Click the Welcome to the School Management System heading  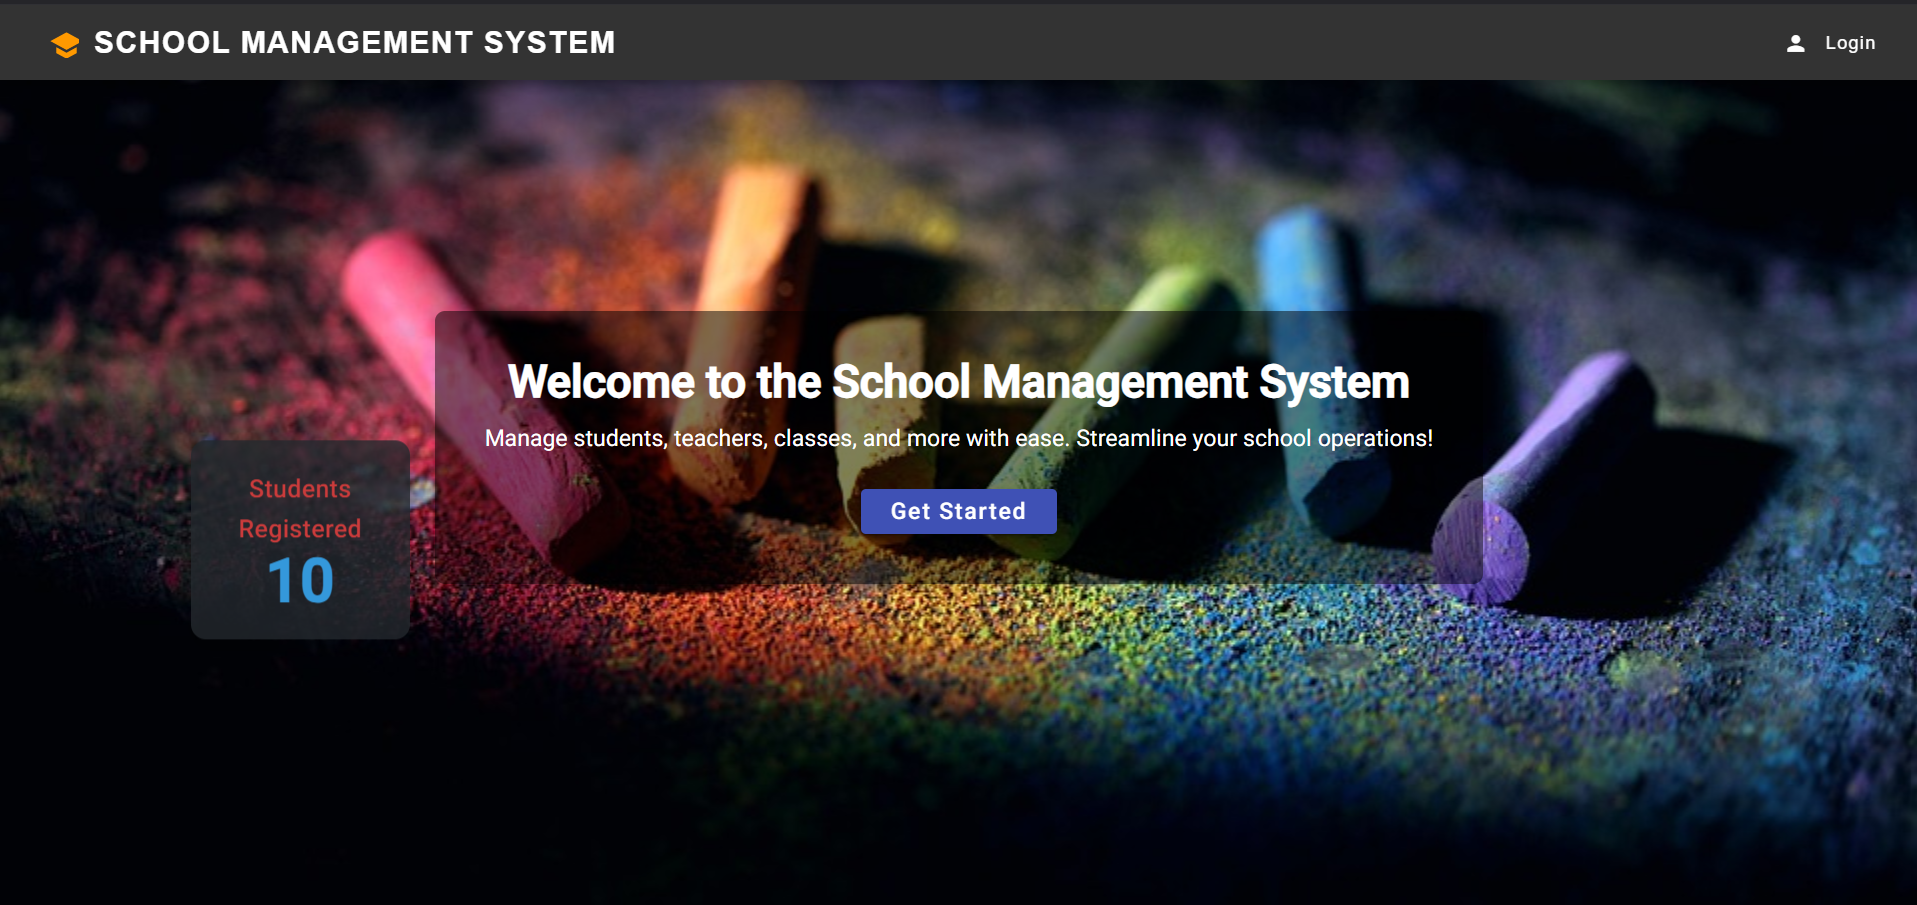(958, 381)
